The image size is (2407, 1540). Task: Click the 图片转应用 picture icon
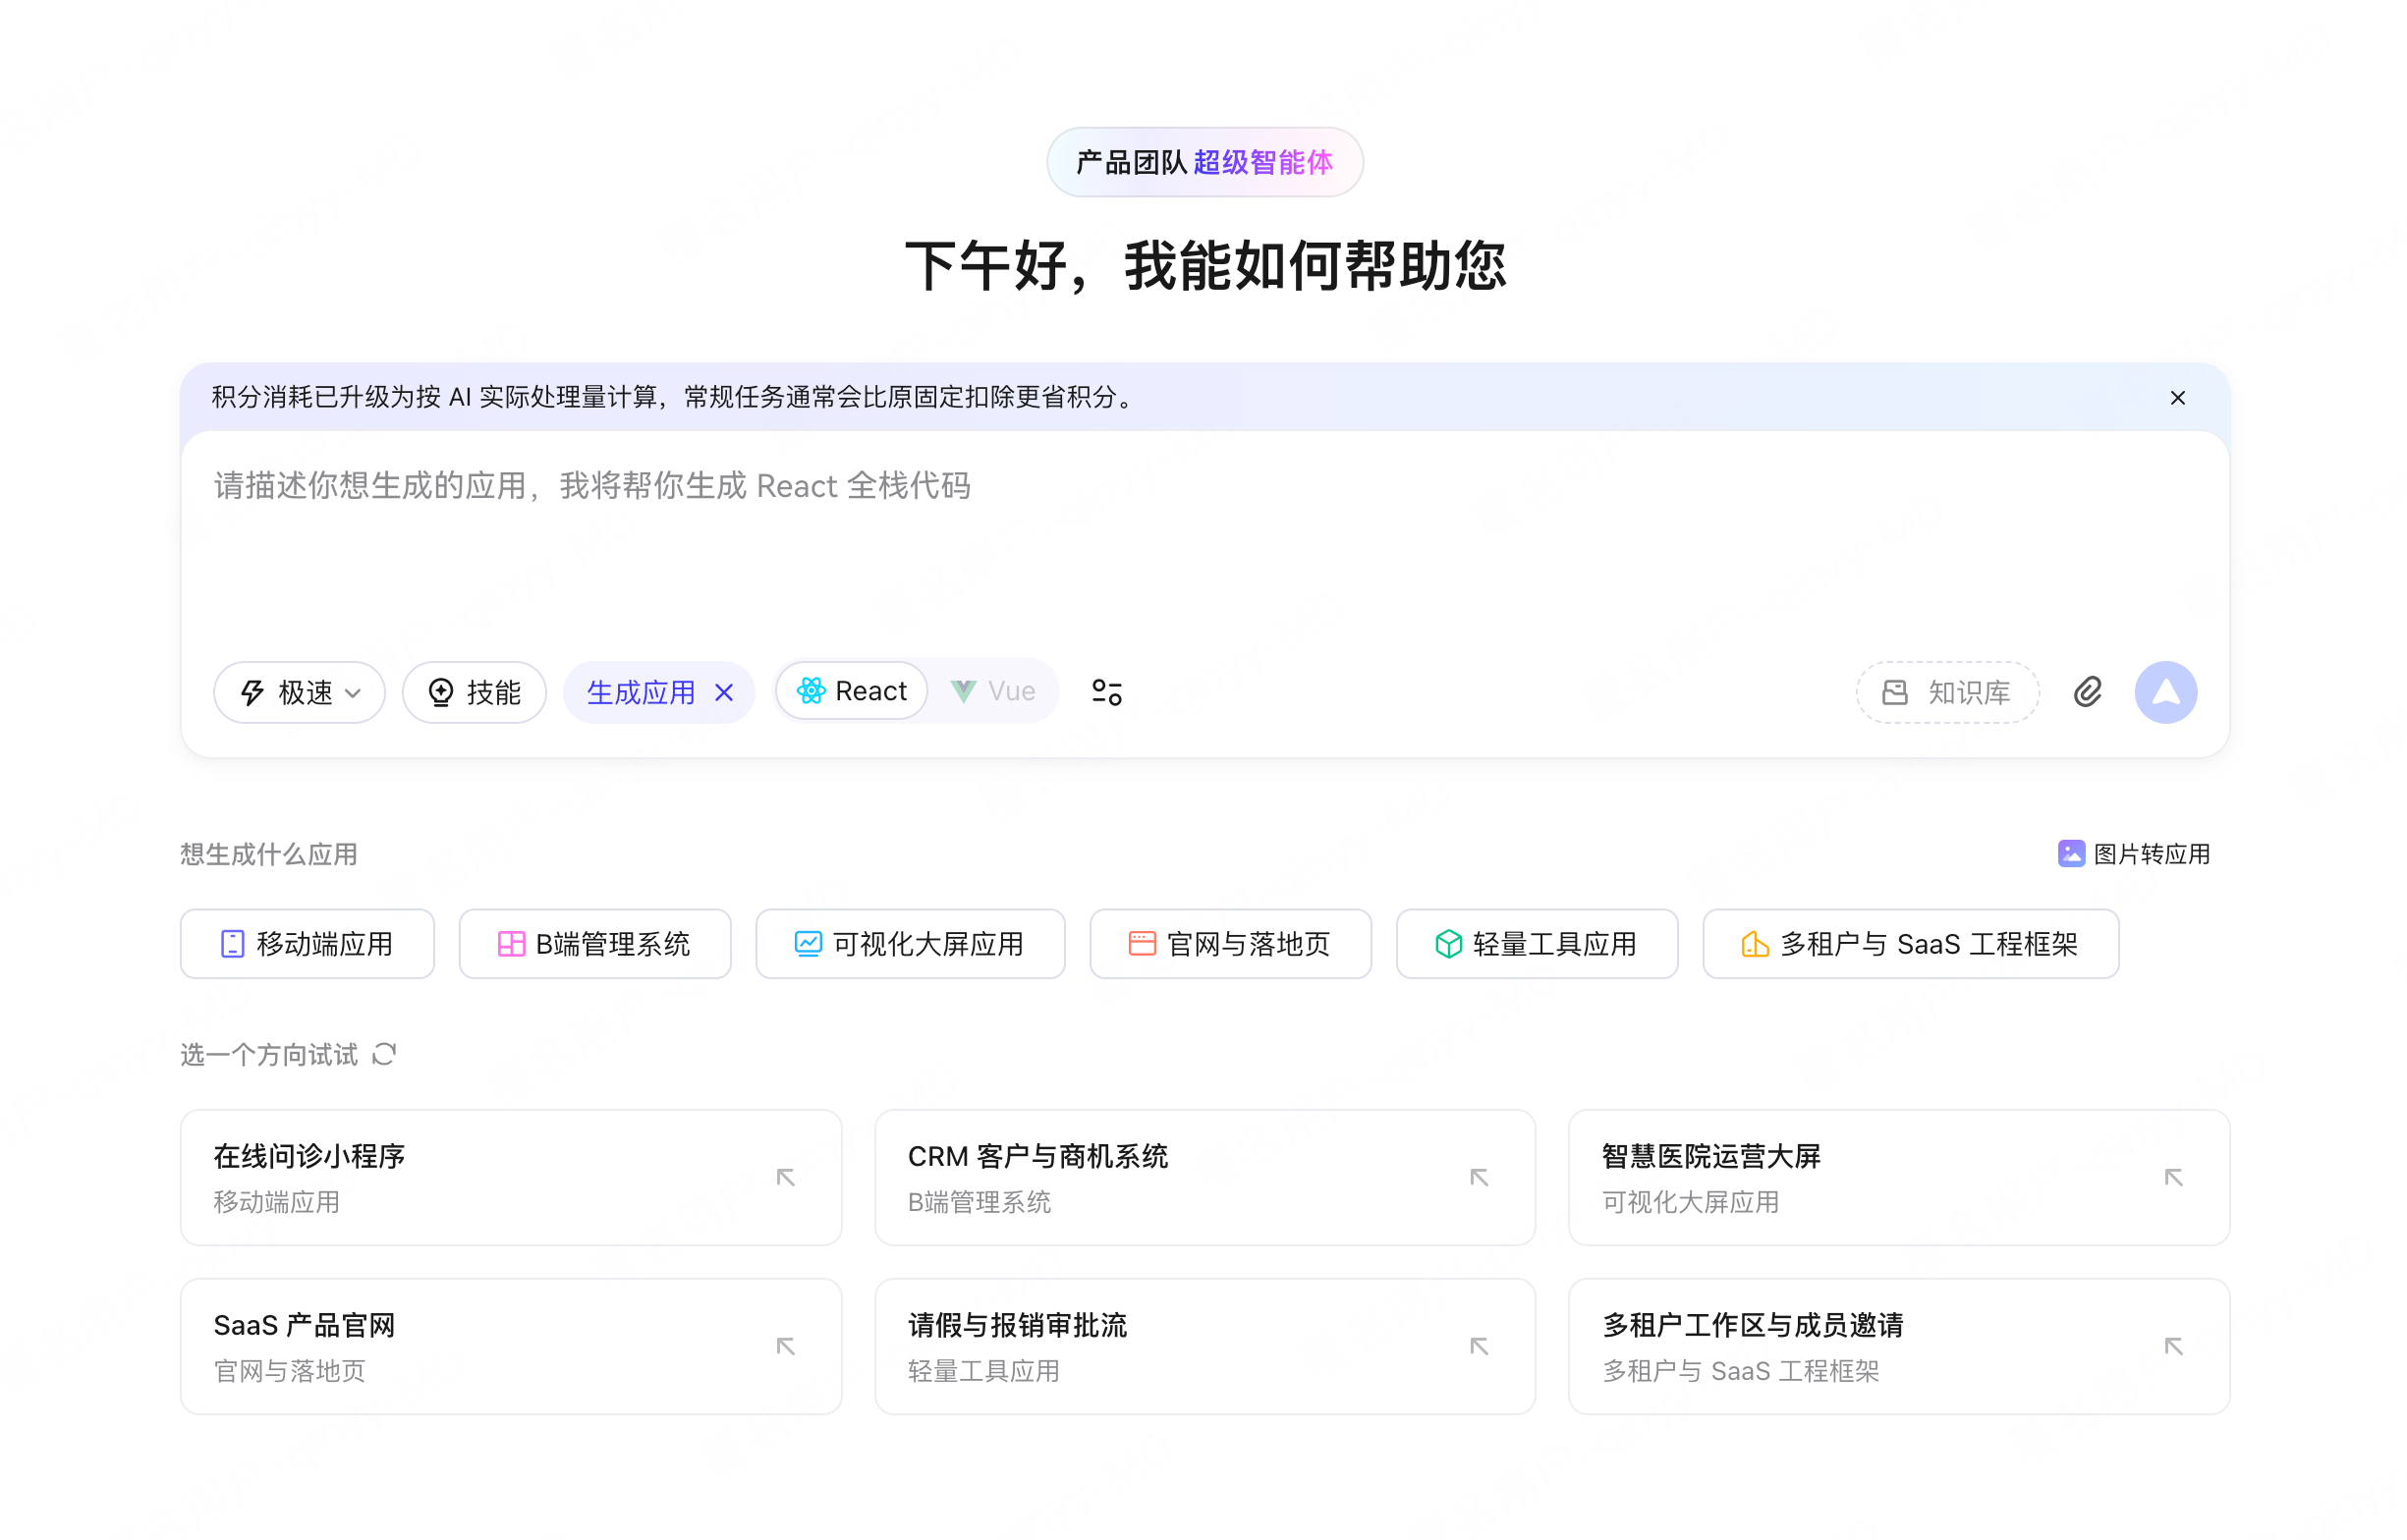click(2071, 853)
